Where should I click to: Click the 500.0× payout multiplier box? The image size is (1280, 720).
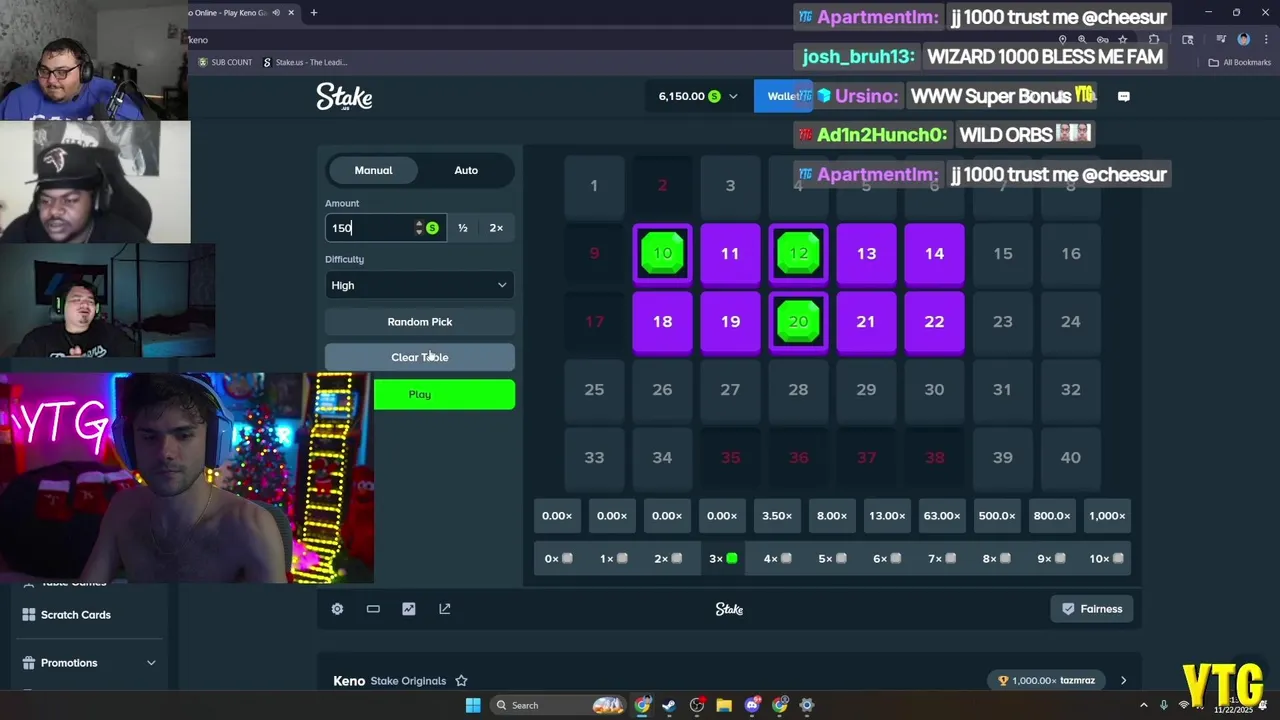pyautogui.click(x=997, y=516)
